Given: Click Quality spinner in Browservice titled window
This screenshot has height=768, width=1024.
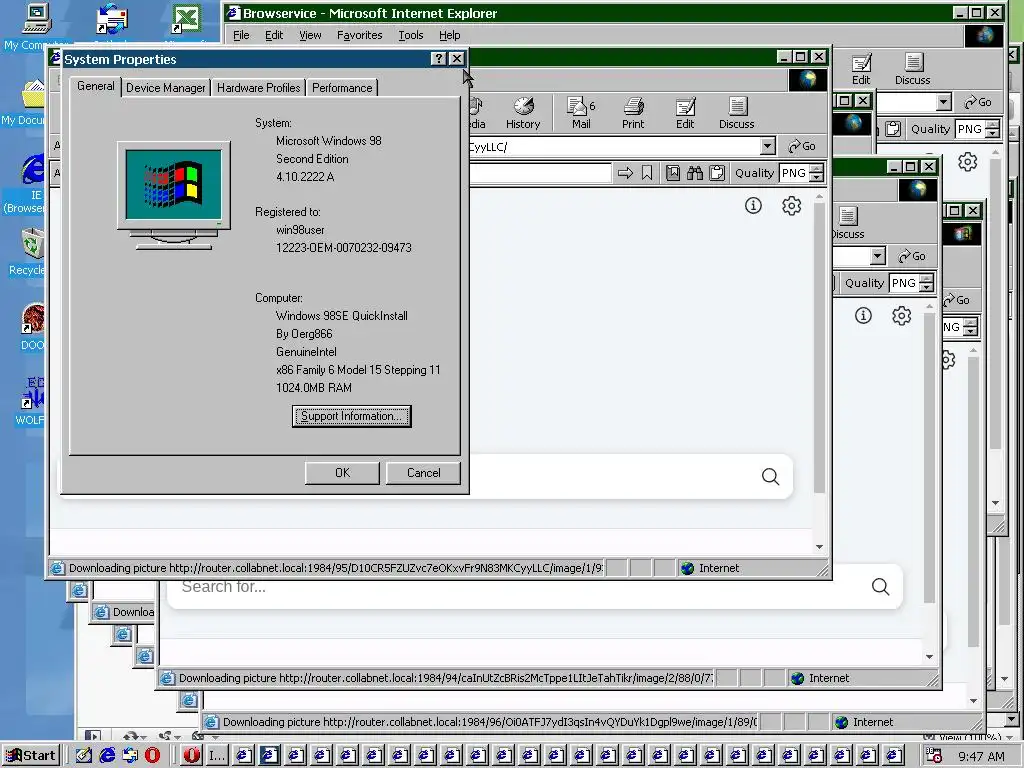Looking at the screenshot, I should (x=992, y=129).
